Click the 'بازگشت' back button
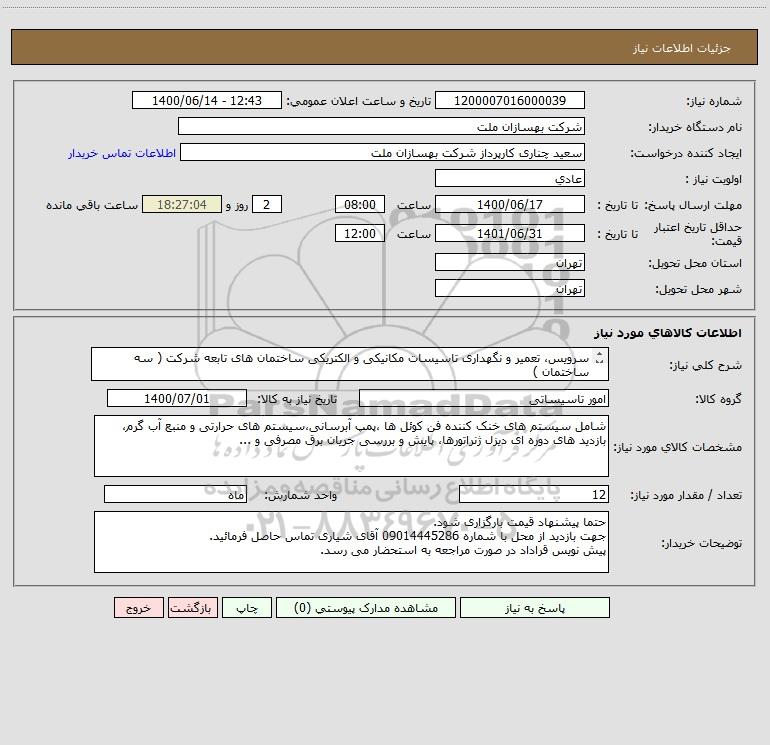The image size is (770, 745). click(x=191, y=607)
